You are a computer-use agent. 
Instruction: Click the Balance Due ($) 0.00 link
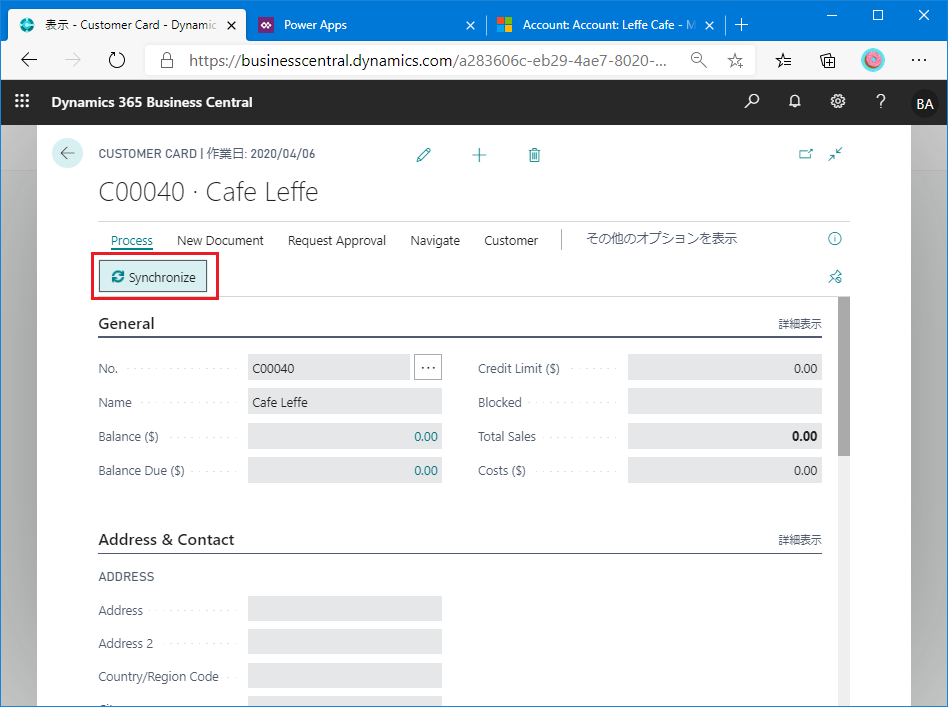click(x=426, y=470)
